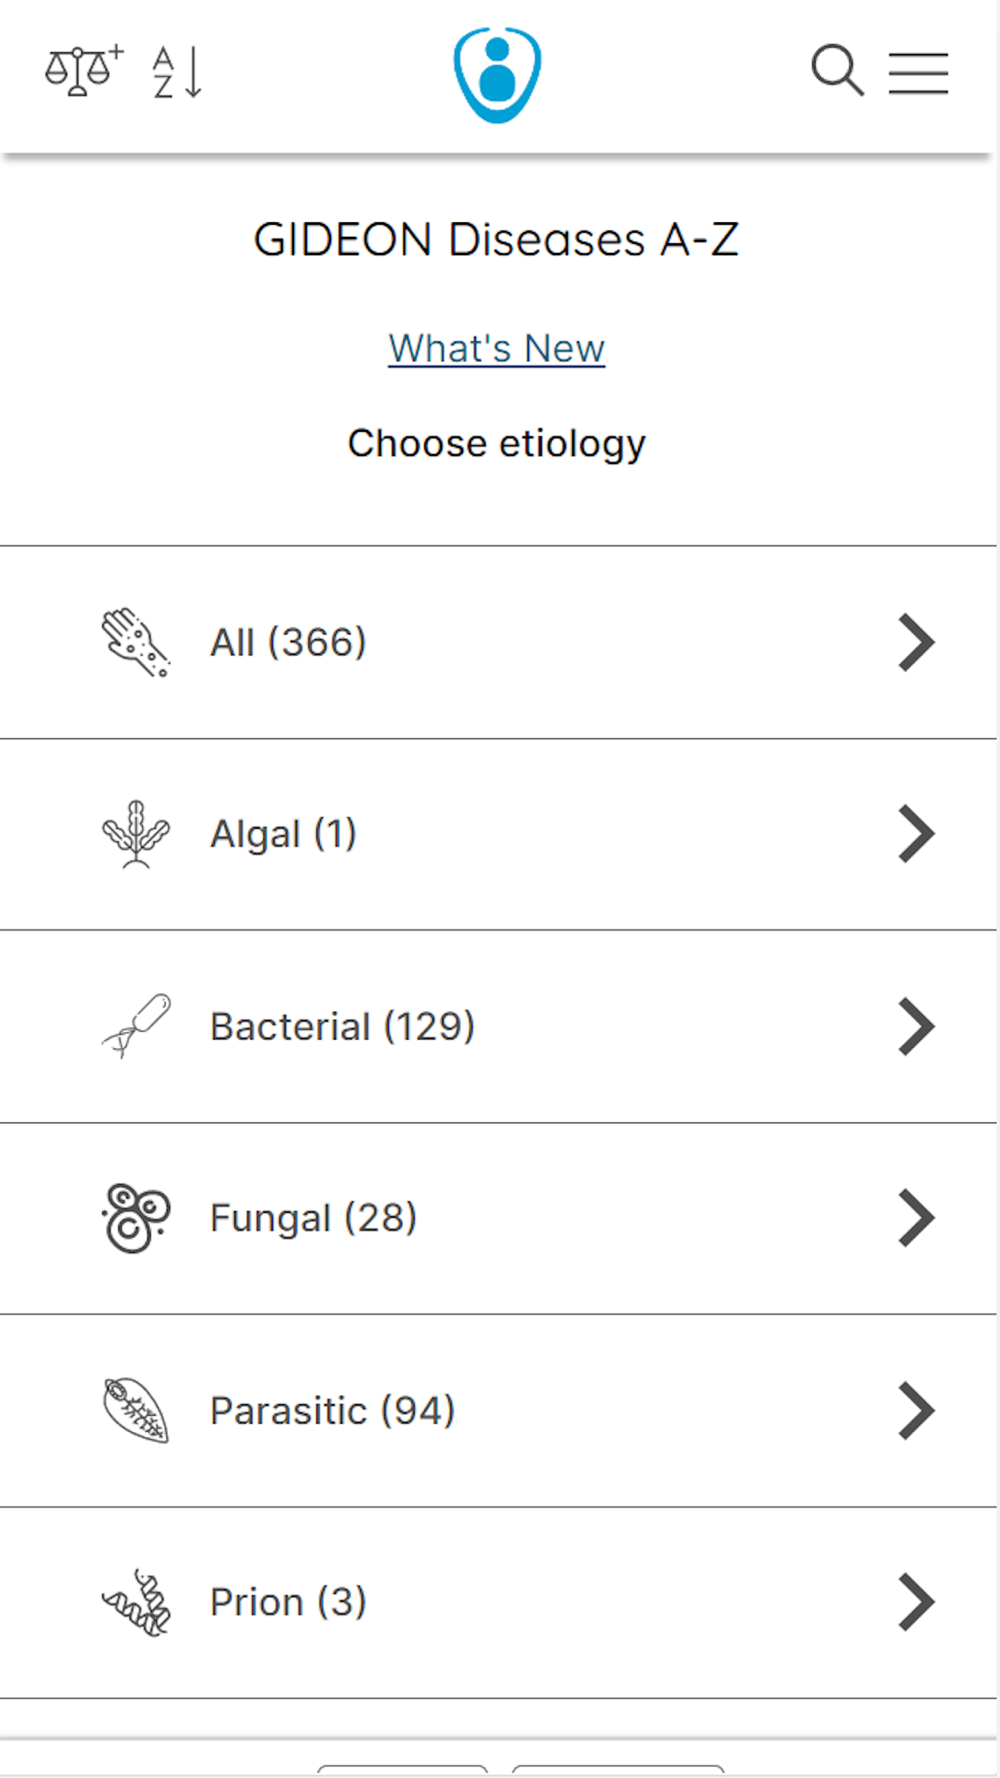Expand the Fungal (28) chevron arrow
The width and height of the screenshot is (1000, 1778).
(916, 1218)
